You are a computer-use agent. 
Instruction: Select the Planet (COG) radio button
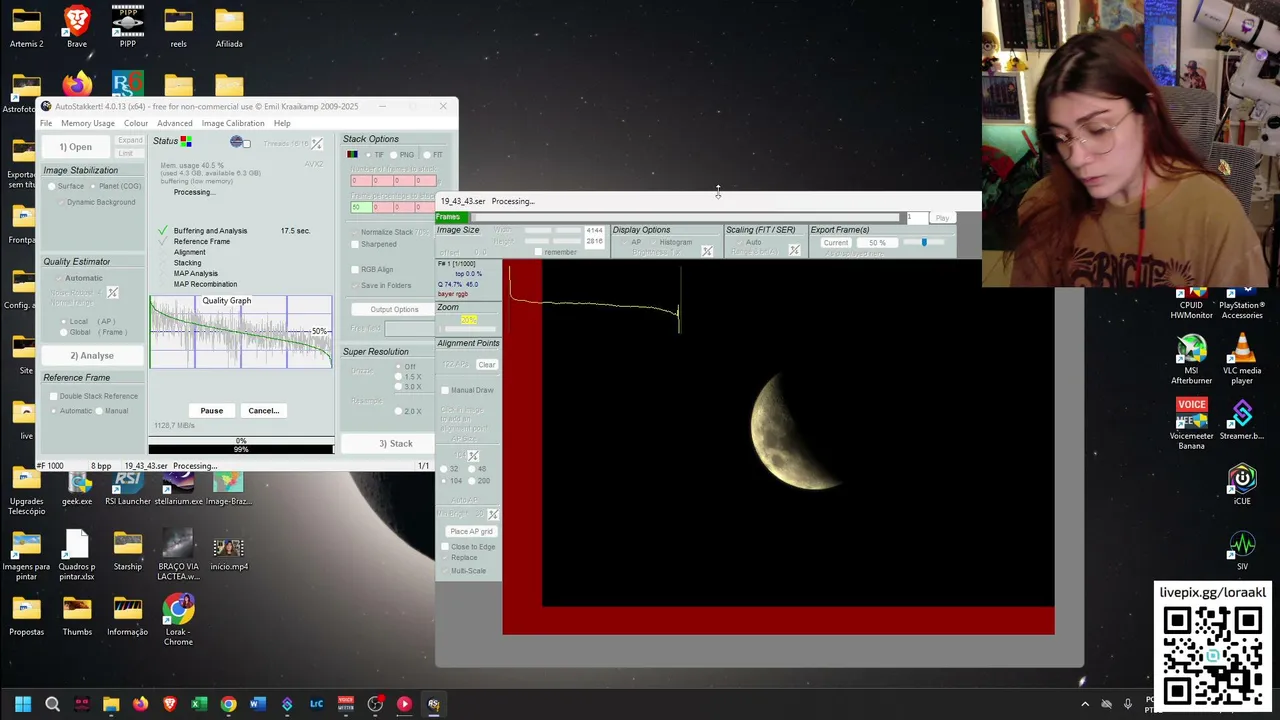pos(92,186)
